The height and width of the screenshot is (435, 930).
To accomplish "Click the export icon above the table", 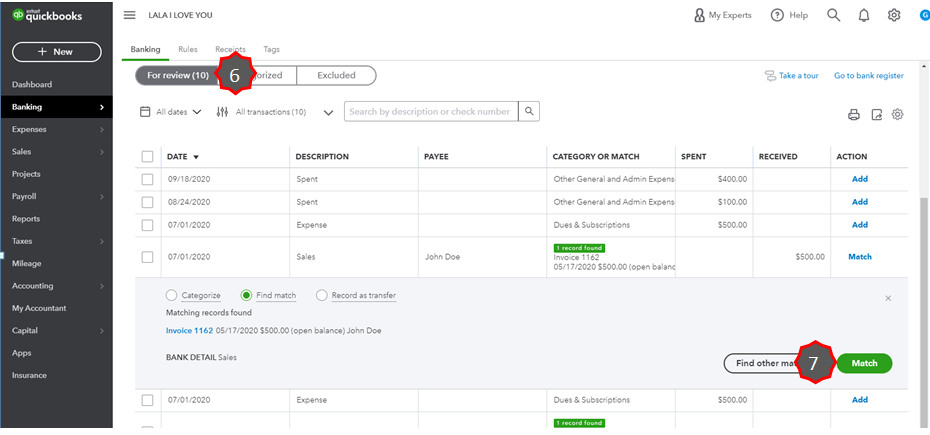I will pos(876,115).
